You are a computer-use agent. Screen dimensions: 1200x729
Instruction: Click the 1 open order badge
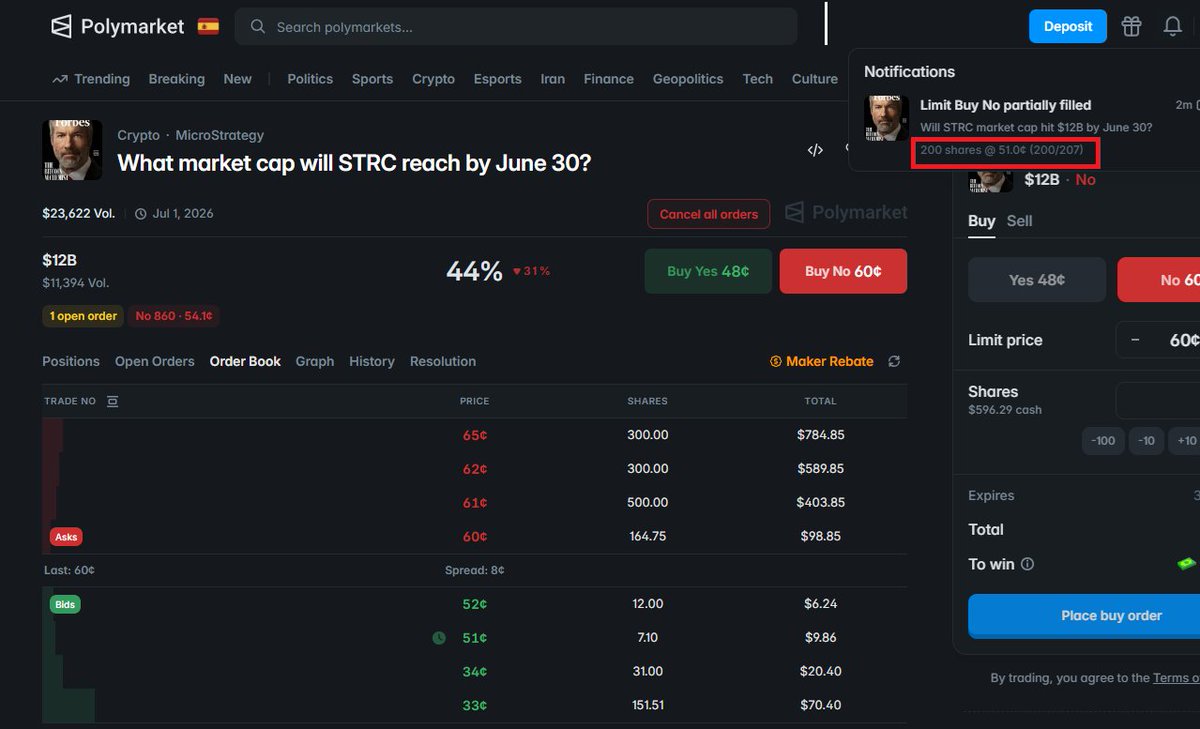[83, 316]
